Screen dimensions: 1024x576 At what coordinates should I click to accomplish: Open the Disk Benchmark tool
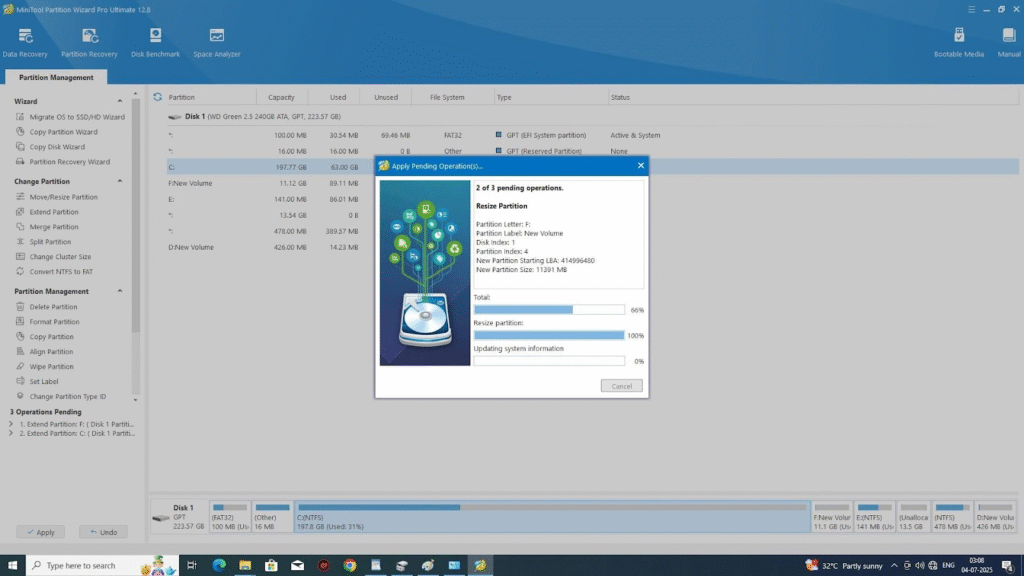(x=155, y=43)
